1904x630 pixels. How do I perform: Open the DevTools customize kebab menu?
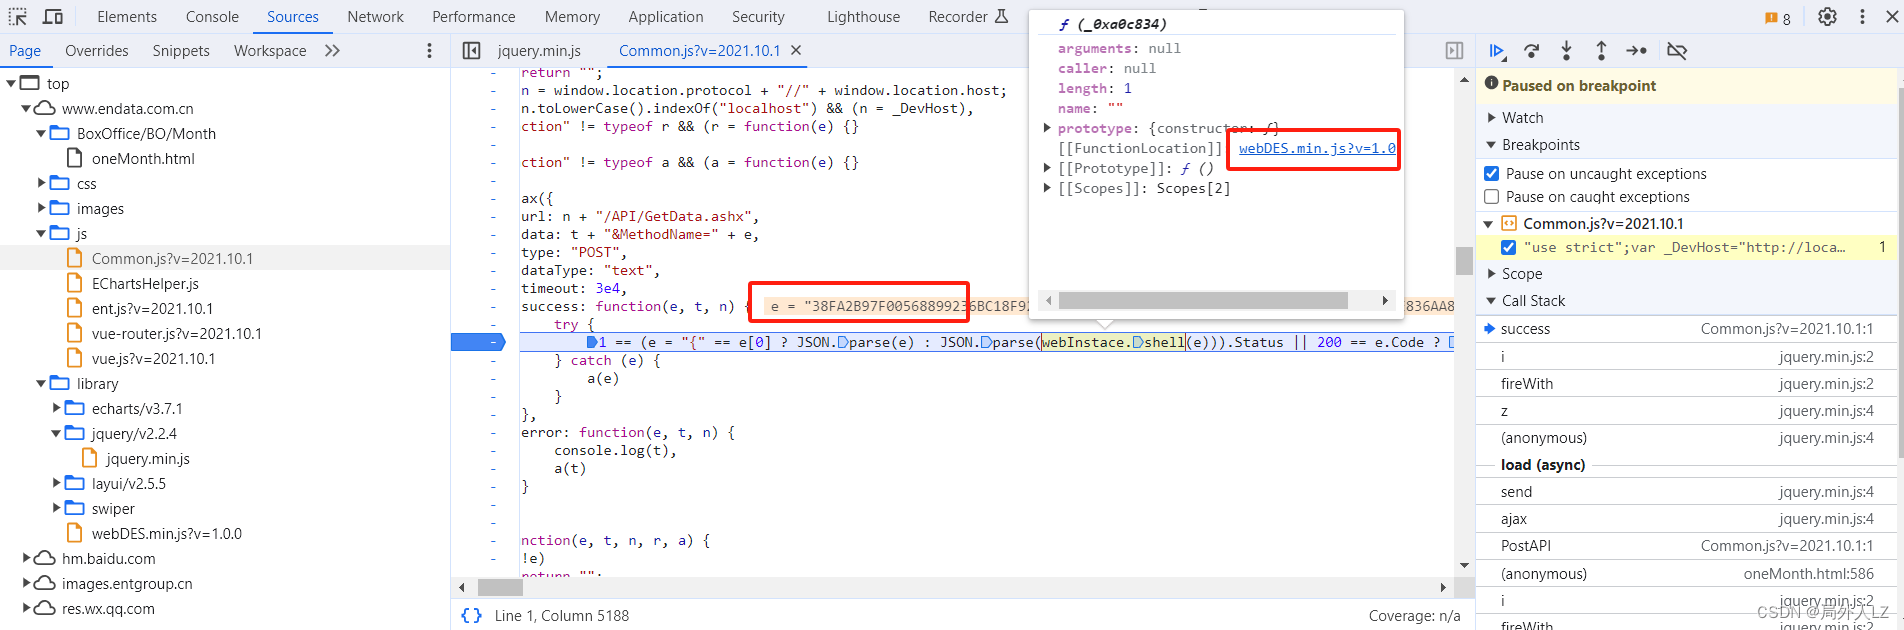[x=1862, y=16]
